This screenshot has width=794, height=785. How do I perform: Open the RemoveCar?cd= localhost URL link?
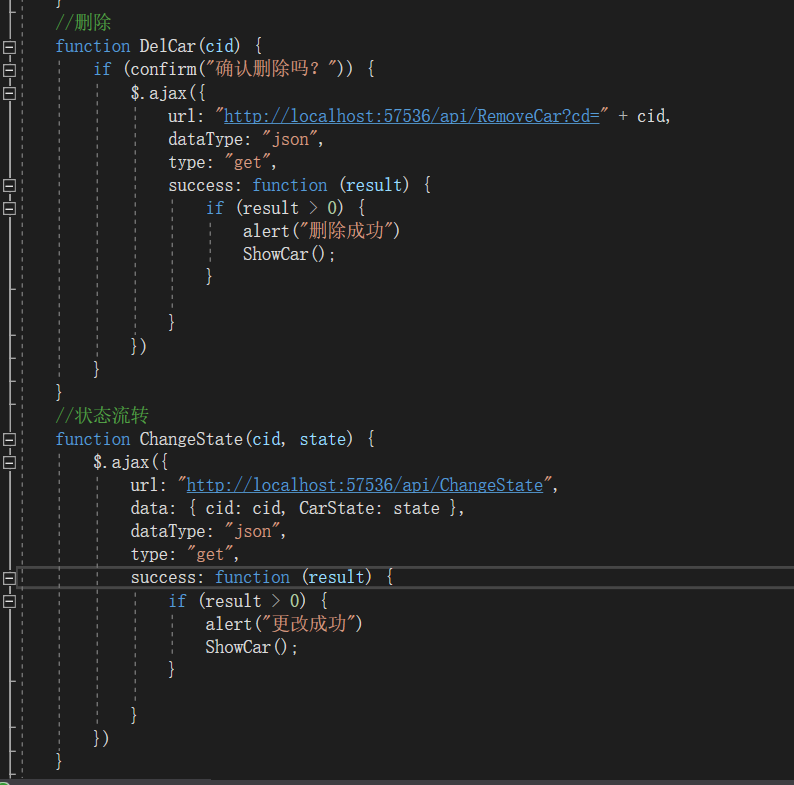(412, 116)
